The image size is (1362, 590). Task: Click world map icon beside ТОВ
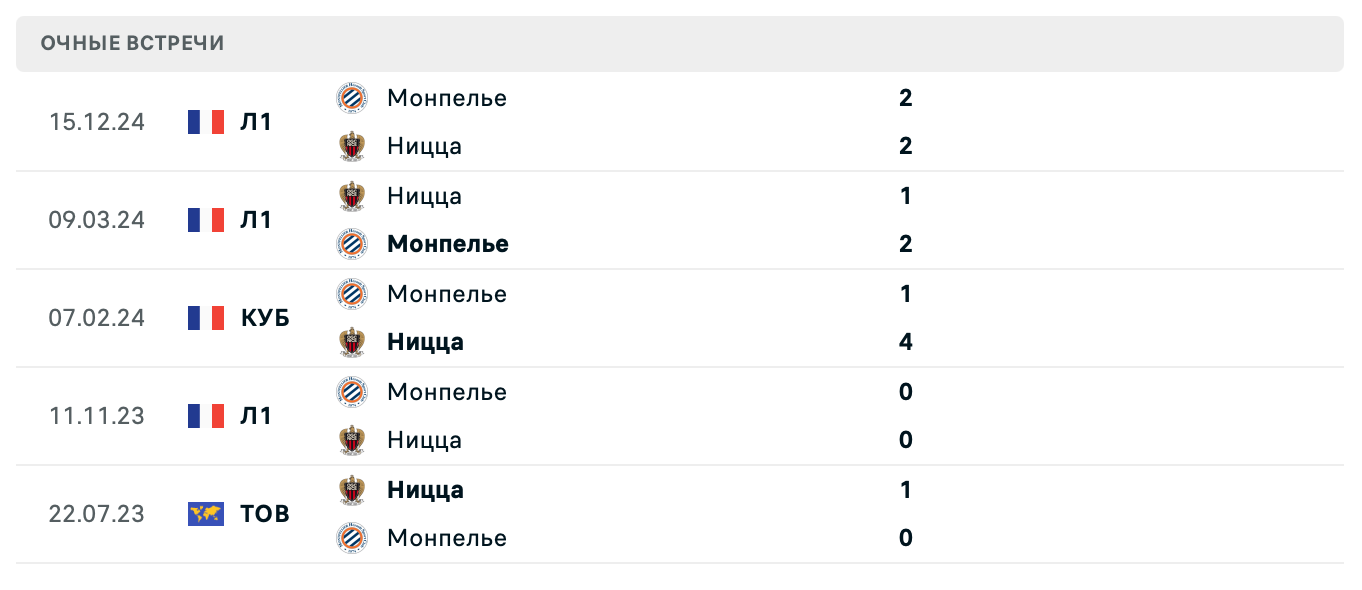[x=206, y=514]
